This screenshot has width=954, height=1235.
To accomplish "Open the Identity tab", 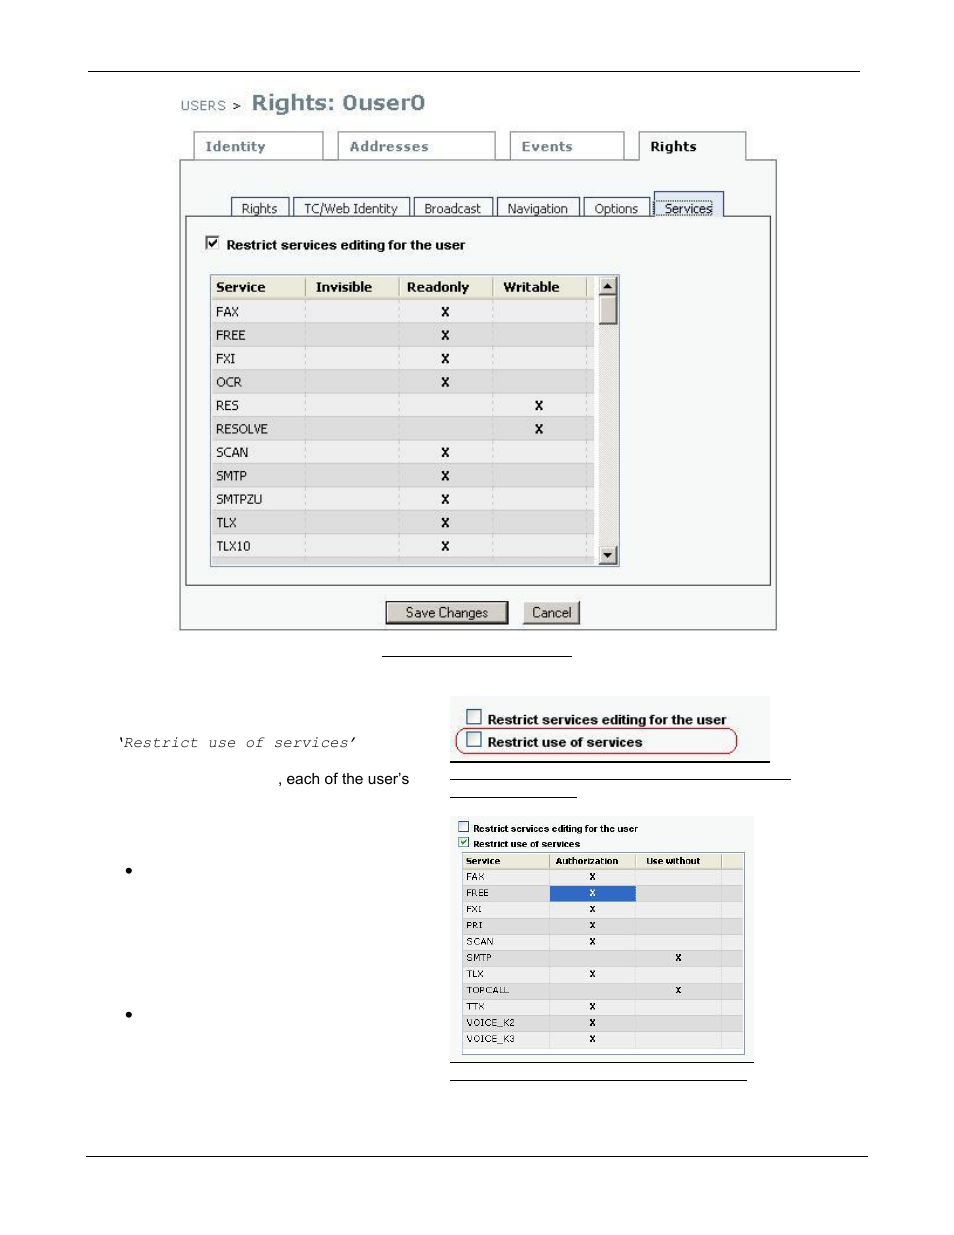I will (258, 146).
